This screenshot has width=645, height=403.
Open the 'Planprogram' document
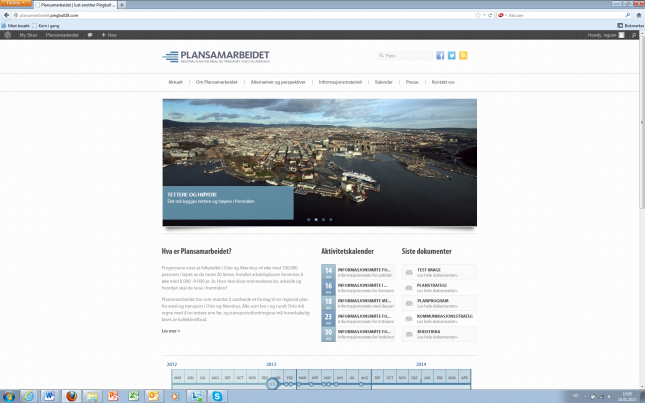tap(439, 303)
